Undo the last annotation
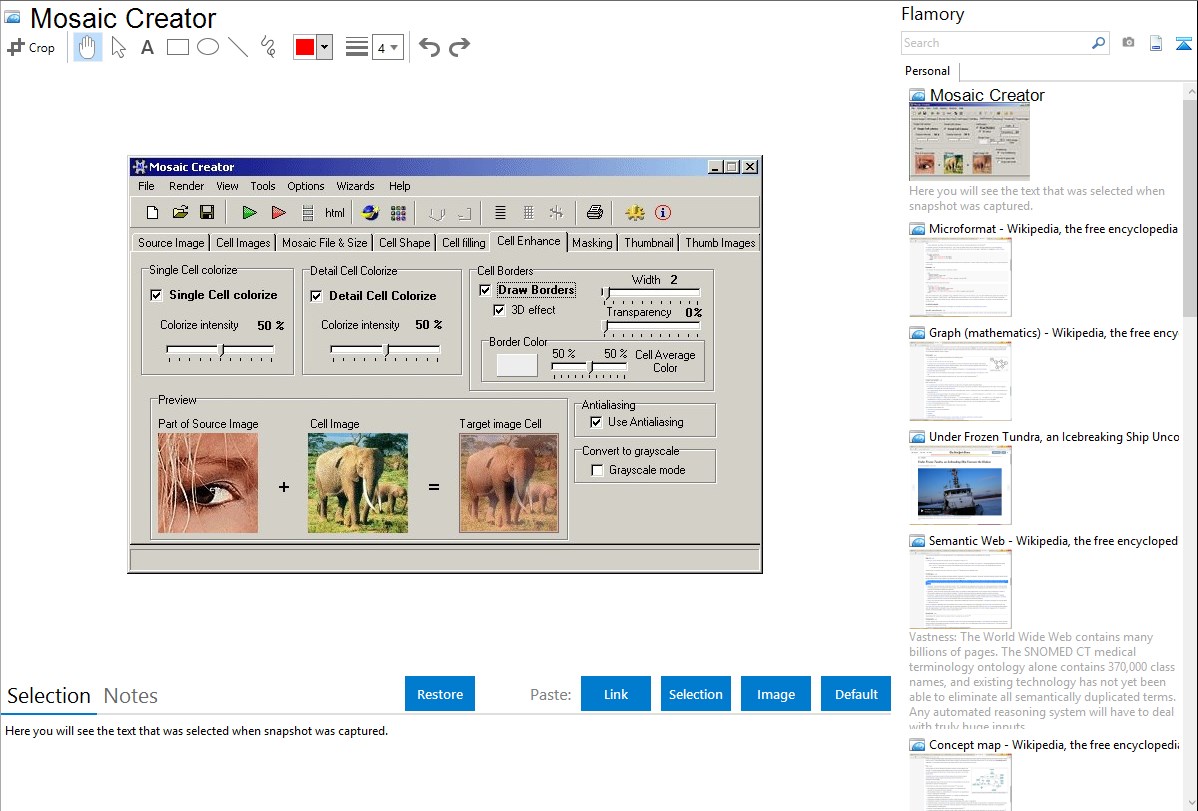 pyautogui.click(x=429, y=47)
